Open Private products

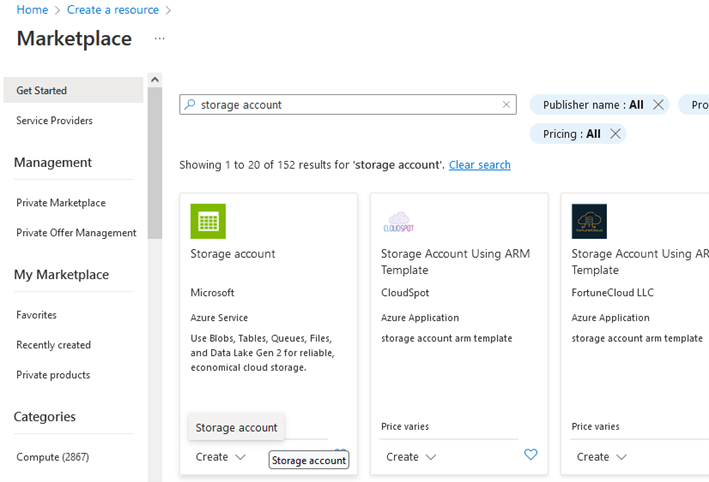click(x=53, y=374)
